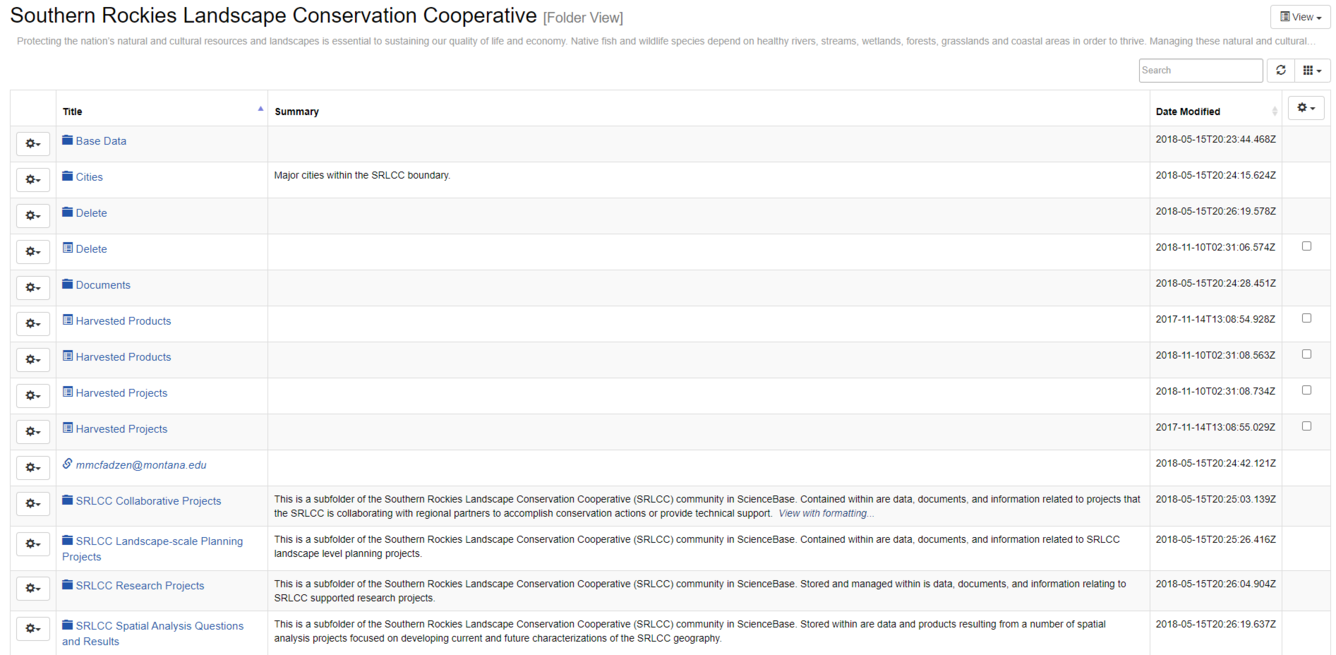Click the date 2018-05-15T20:24:15.624Z

coord(1215,175)
